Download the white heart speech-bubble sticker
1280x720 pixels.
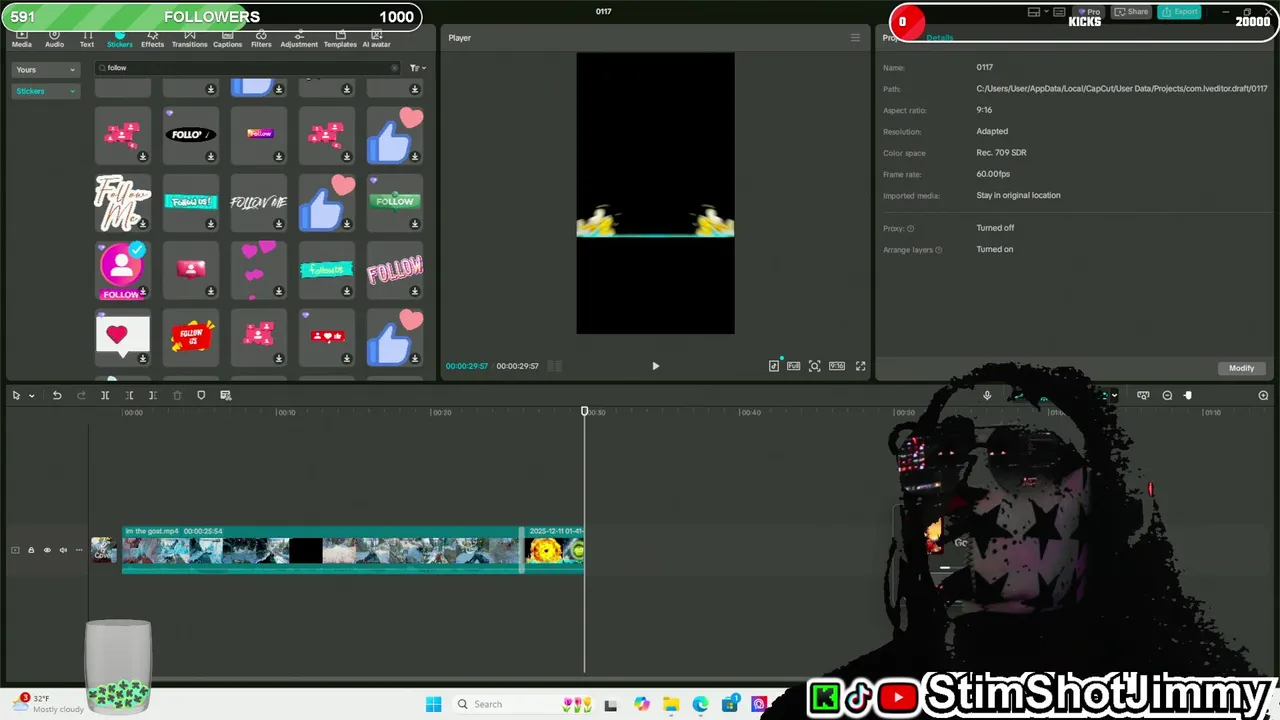click(143, 359)
